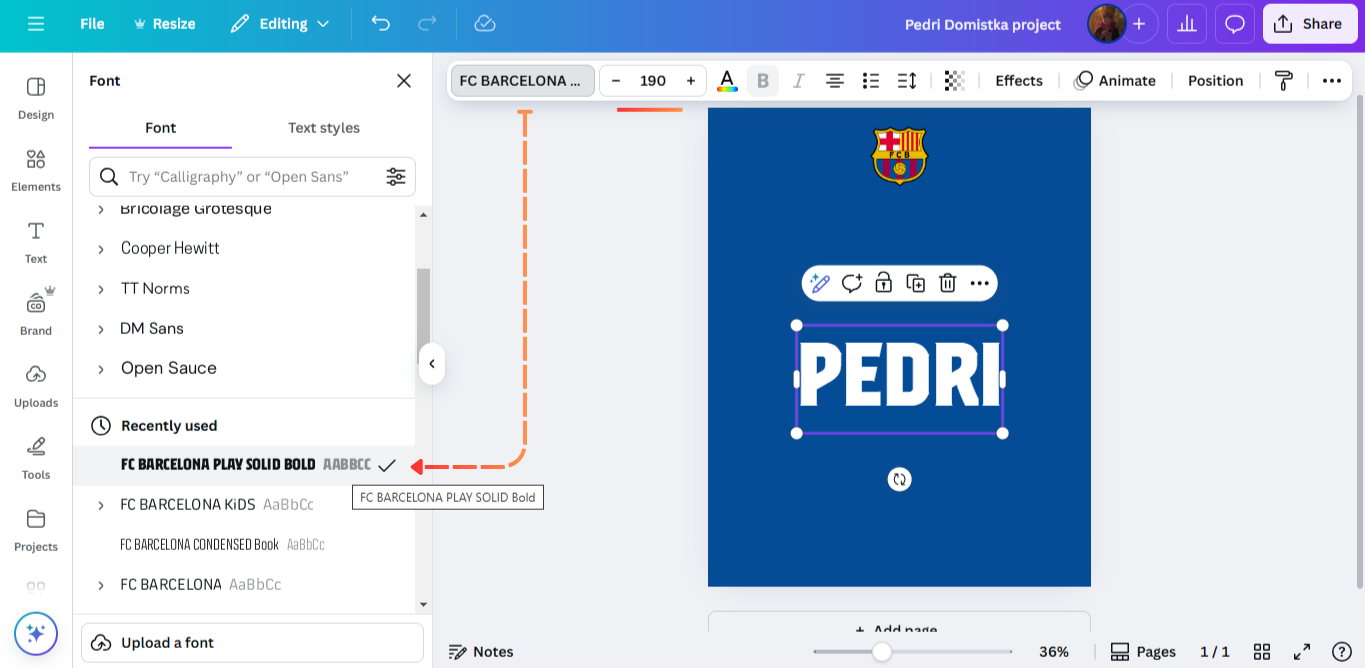The image size is (1365, 668).
Task: Expand the Bricolage Grotesque font family
Action: (x=101, y=209)
